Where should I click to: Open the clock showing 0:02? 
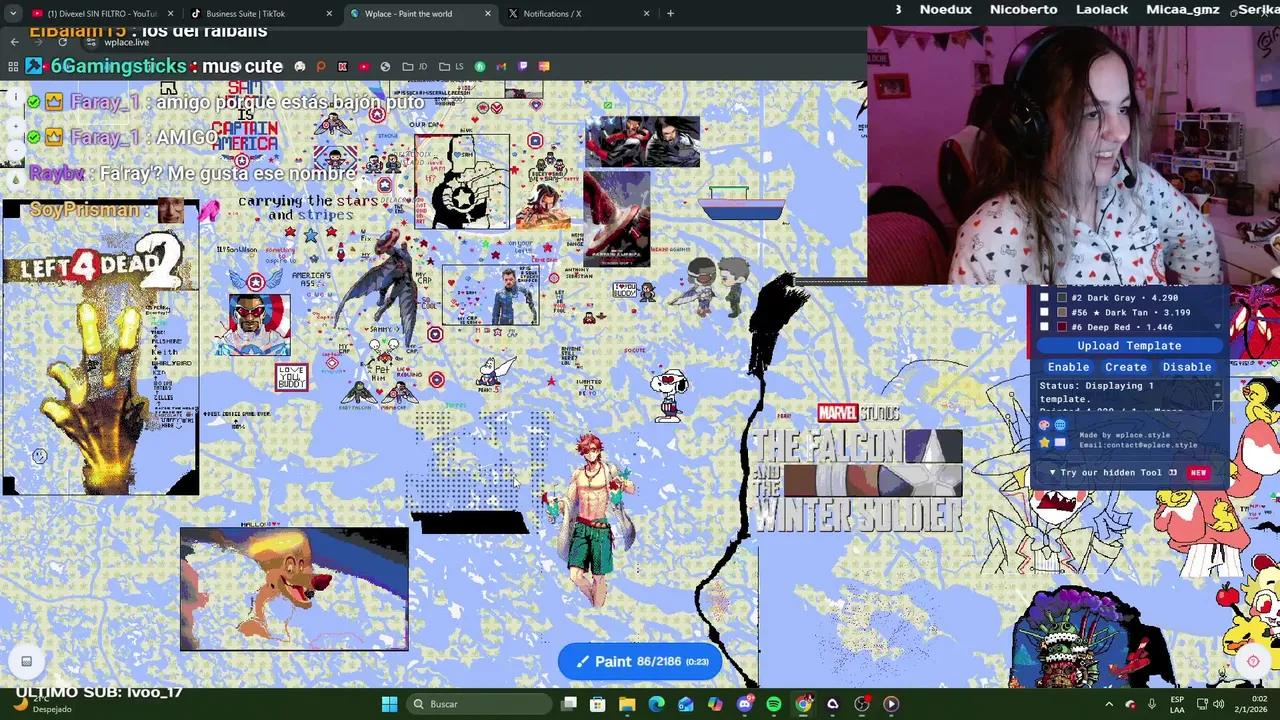[1253, 704]
